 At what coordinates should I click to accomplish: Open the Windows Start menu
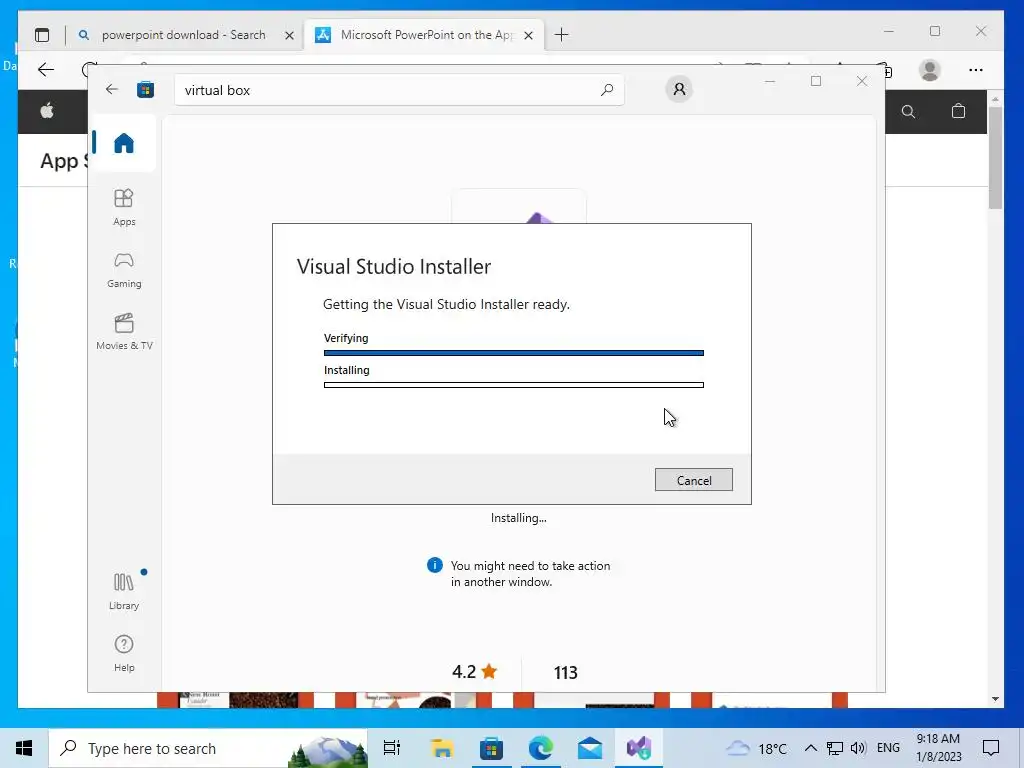point(24,748)
